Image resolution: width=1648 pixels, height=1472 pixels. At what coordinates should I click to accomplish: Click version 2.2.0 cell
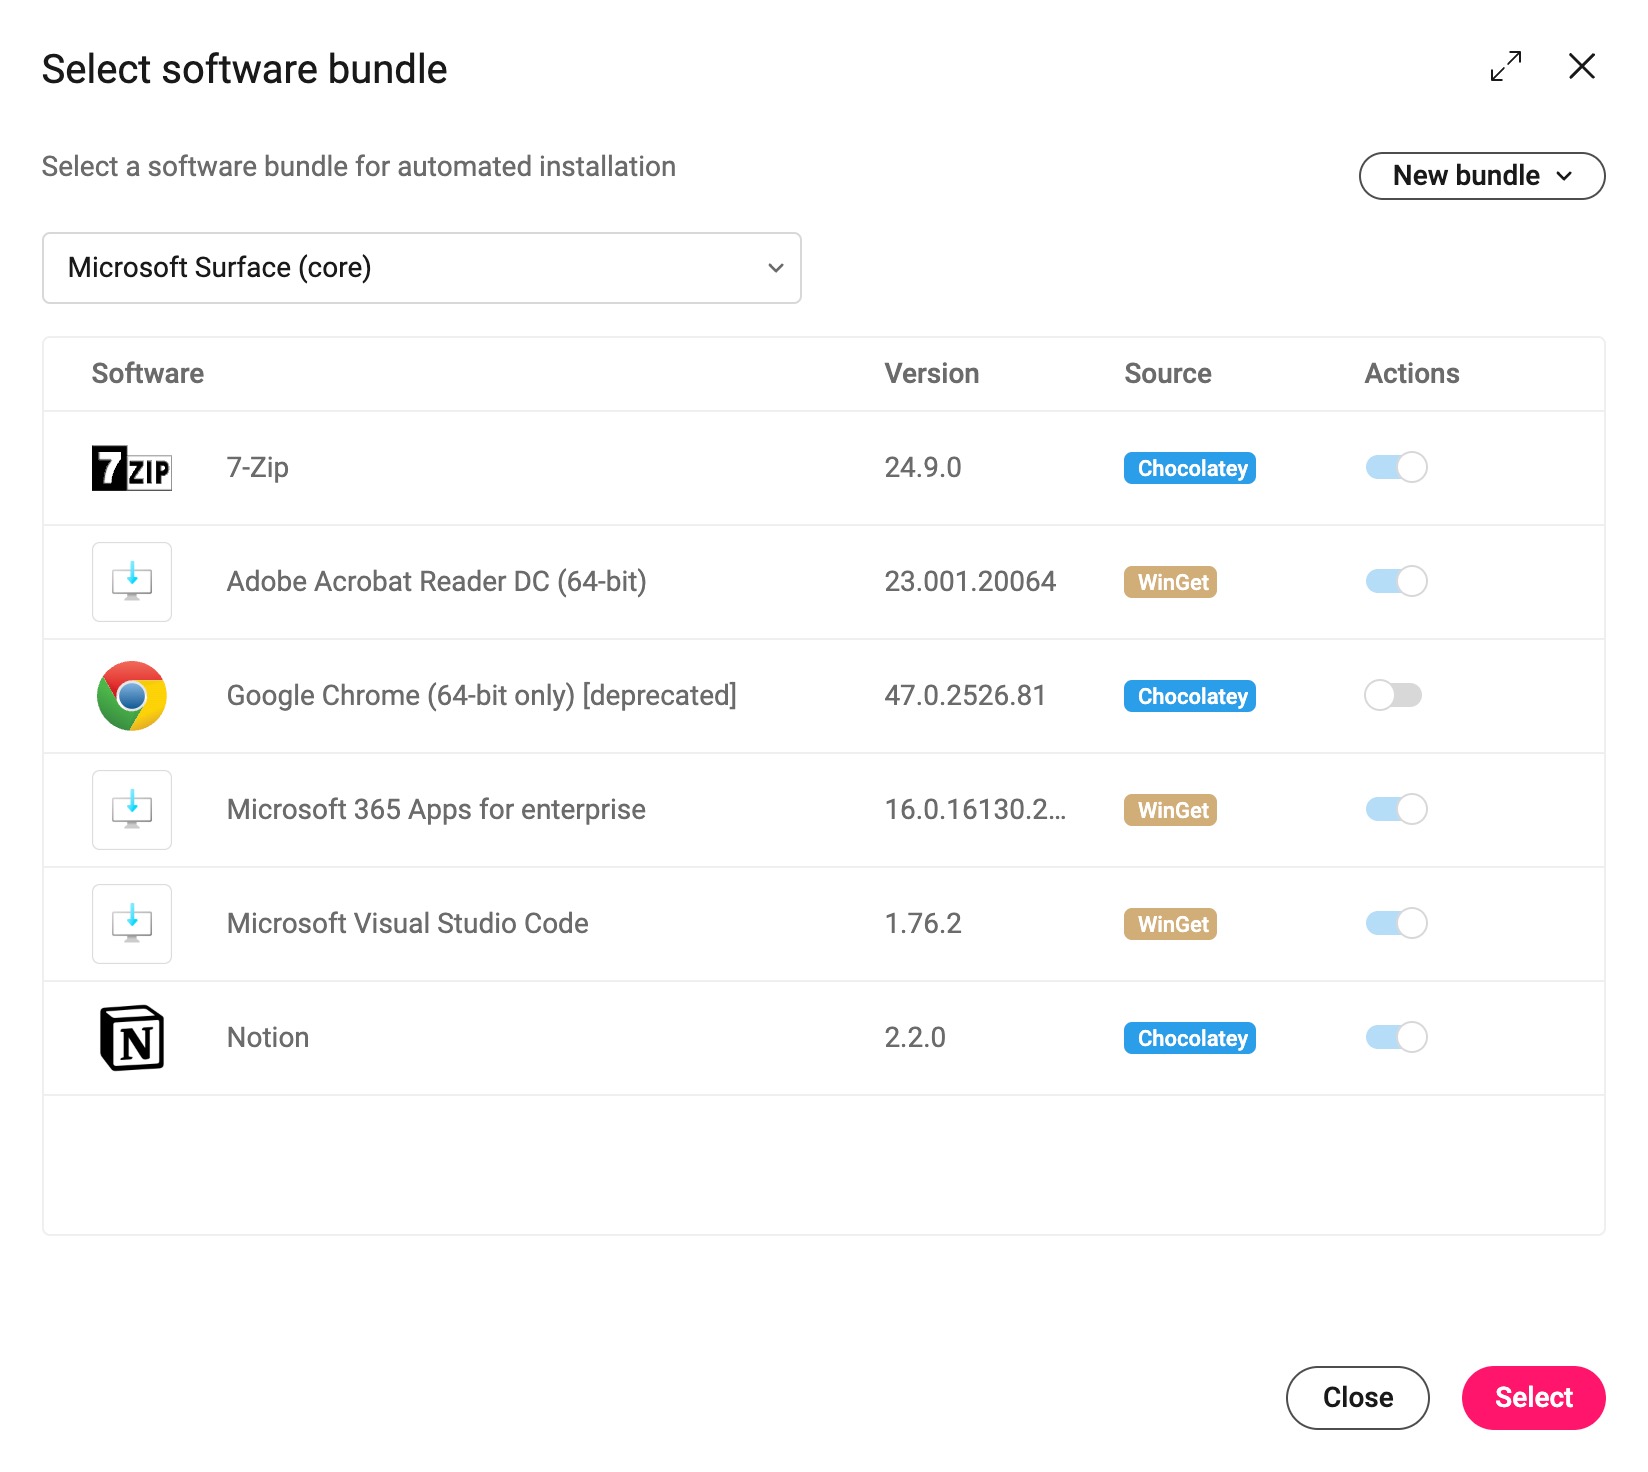coord(915,1038)
